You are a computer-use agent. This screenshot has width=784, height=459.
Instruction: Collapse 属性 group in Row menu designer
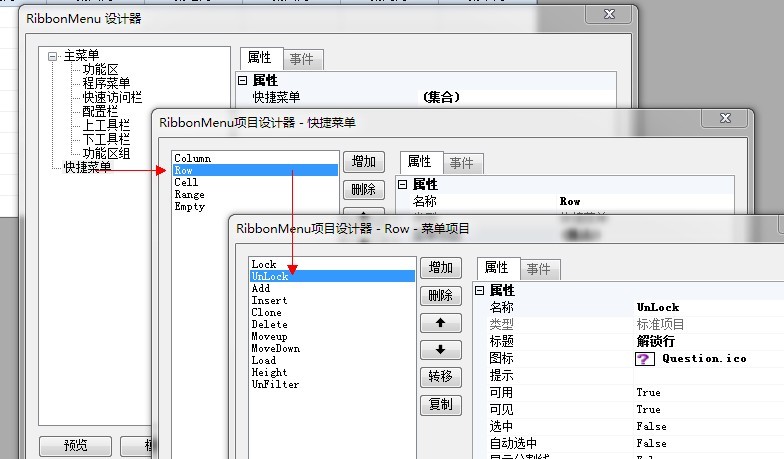coord(480,290)
